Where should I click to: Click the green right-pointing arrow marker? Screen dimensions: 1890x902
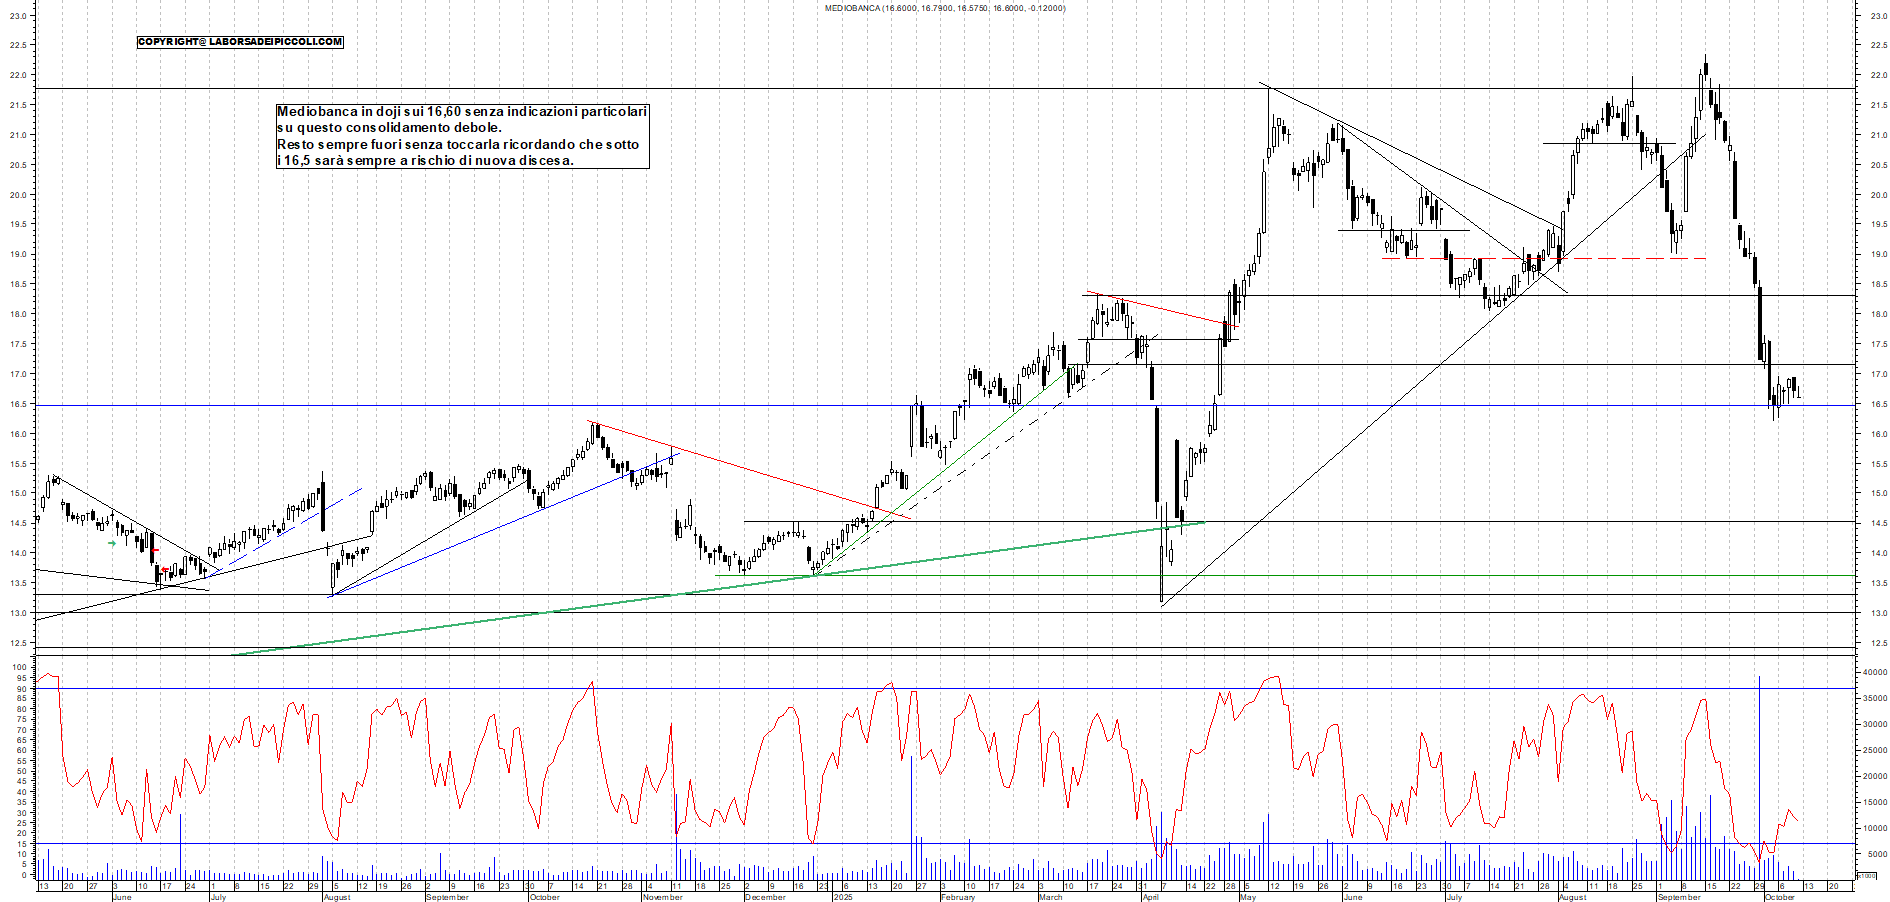coord(112,544)
